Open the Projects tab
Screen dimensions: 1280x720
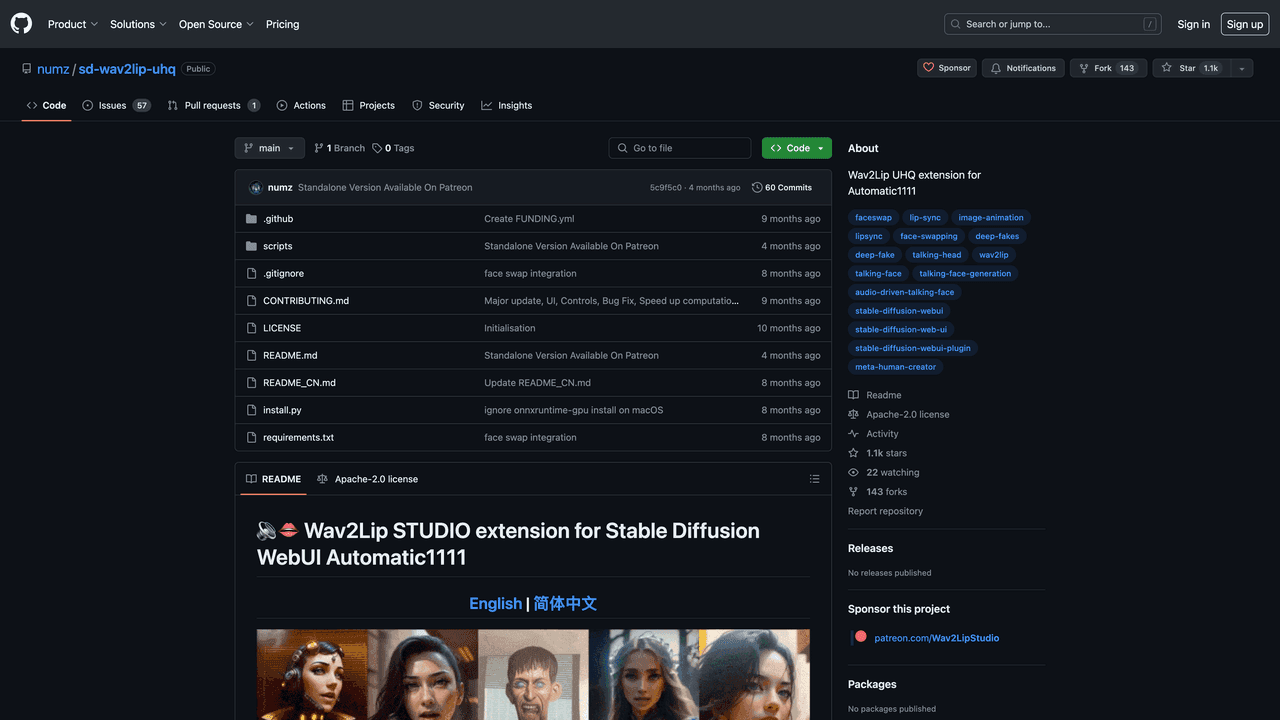(368, 105)
